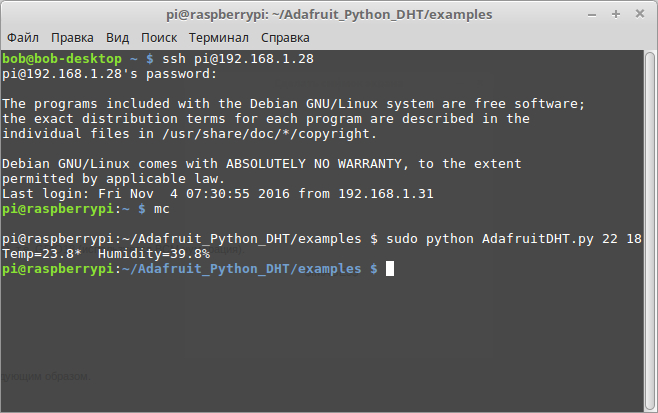Maximize the terminal window with plus icon
Image resolution: width=658 pixels, height=413 pixels.
point(616,14)
